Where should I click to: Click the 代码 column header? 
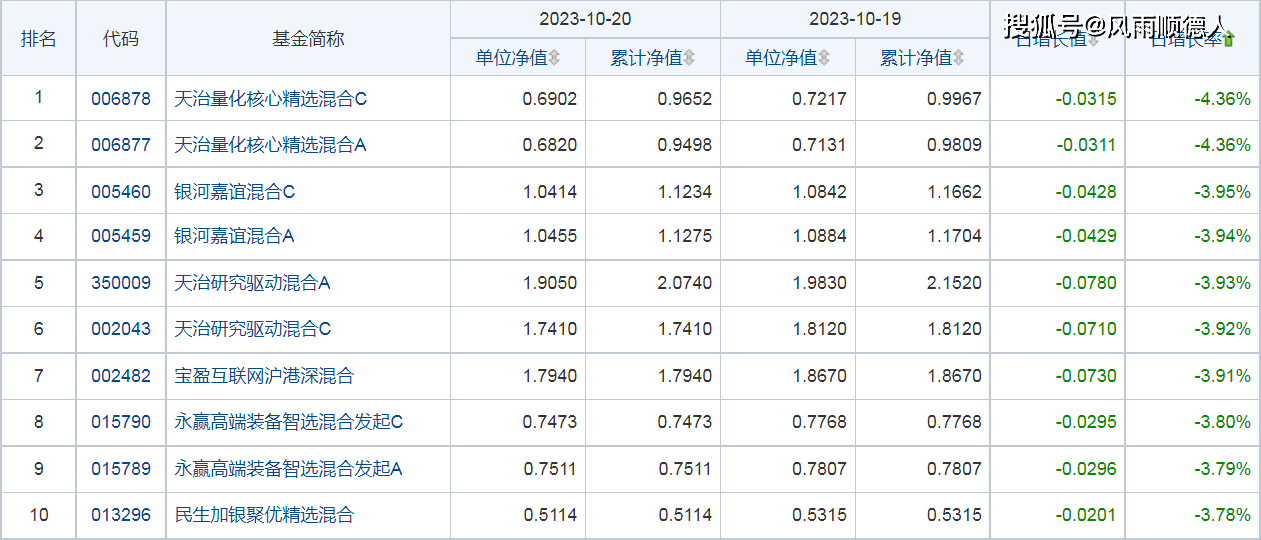pyautogui.click(x=121, y=38)
